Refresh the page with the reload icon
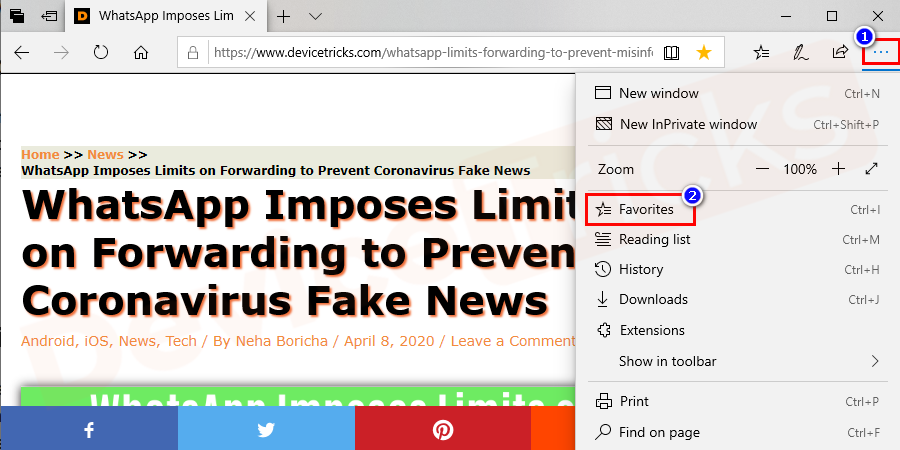The height and width of the screenshot is (450, 900). point(101,53)
